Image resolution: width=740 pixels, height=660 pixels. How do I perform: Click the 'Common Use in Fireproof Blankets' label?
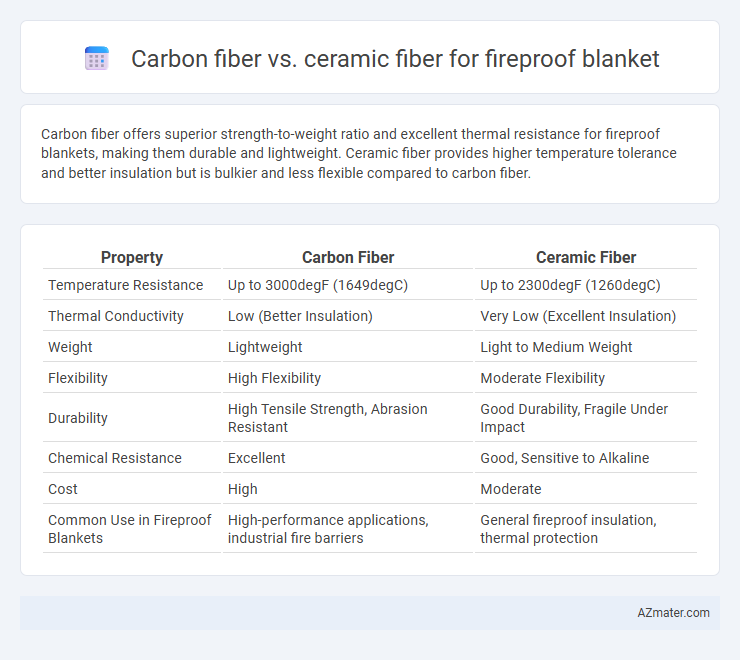tap(129, 529)
